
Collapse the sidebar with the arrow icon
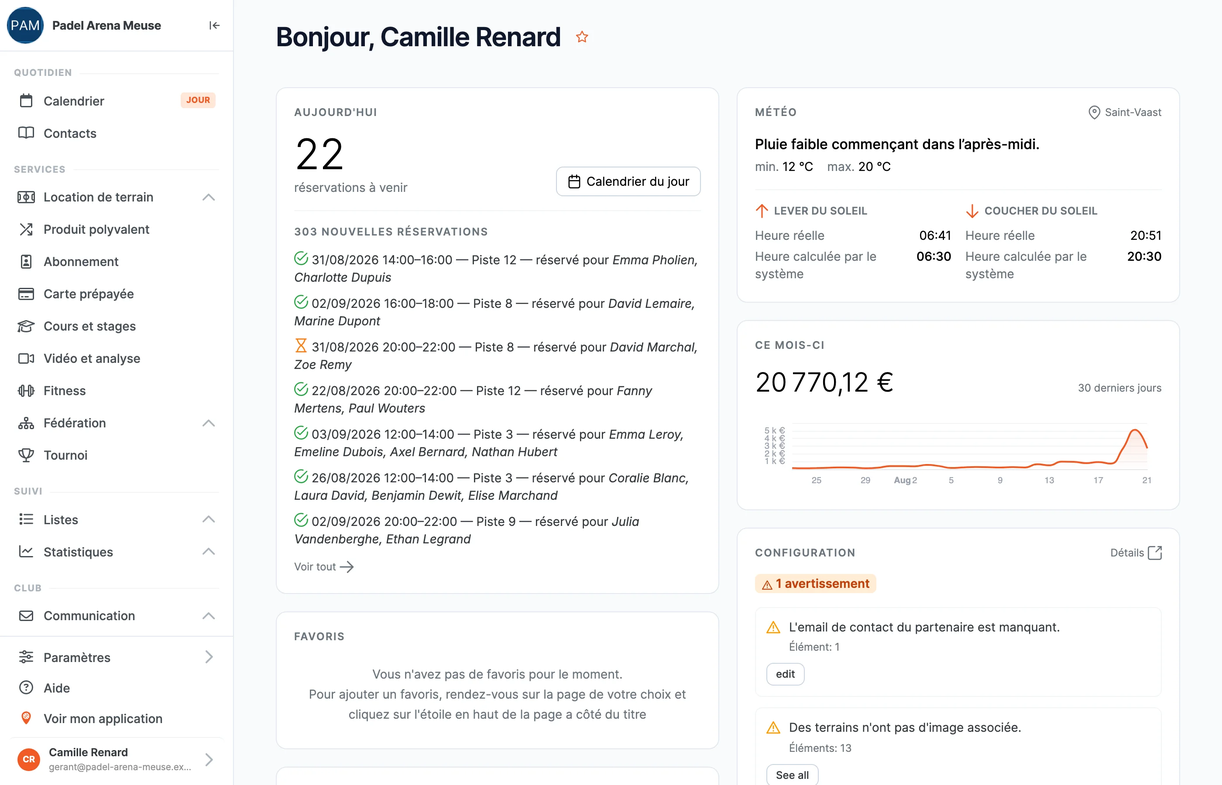[x=214, y=26]
